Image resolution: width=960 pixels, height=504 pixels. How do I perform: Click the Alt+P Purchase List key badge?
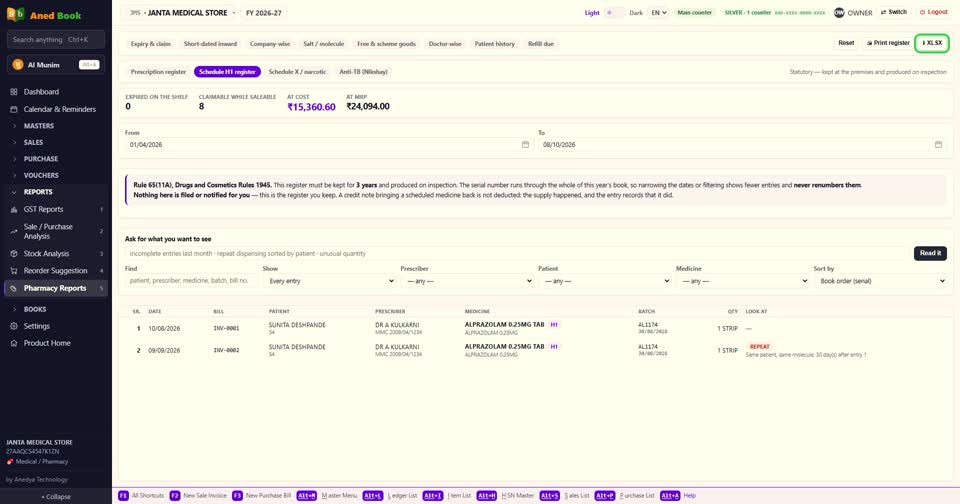pos(605,495)
